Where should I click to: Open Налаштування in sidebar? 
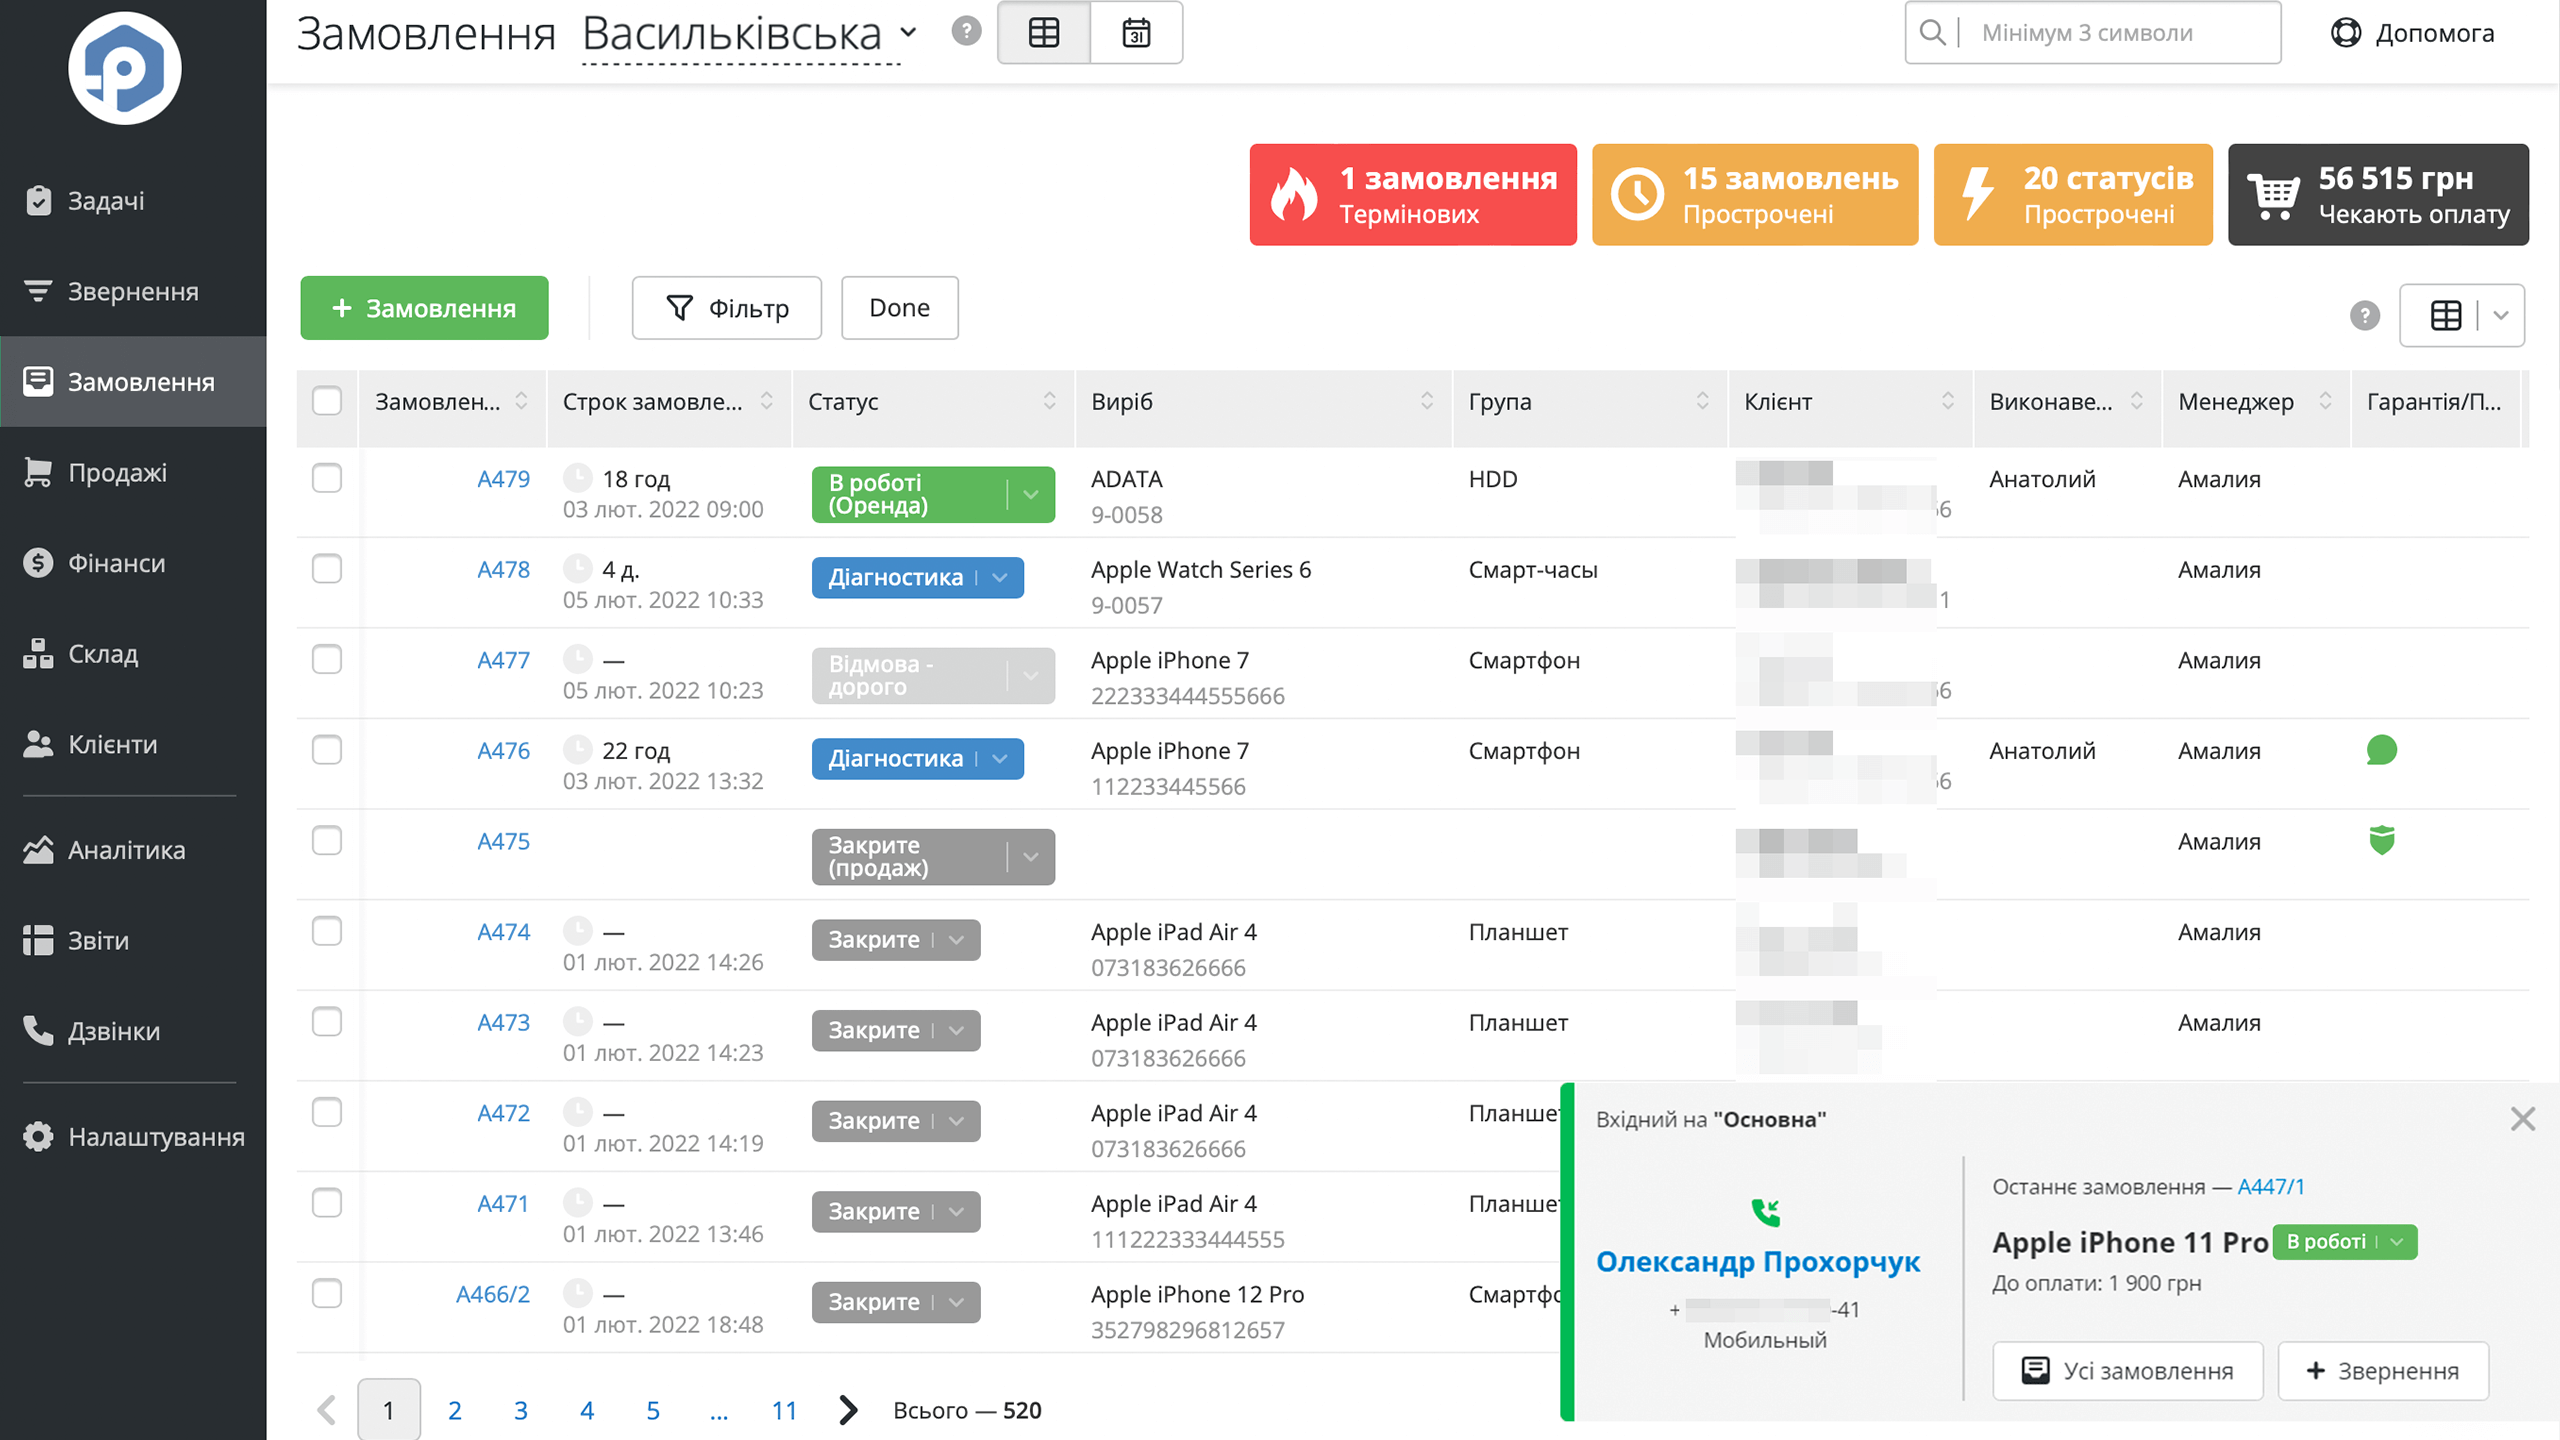click(133, 1137)
